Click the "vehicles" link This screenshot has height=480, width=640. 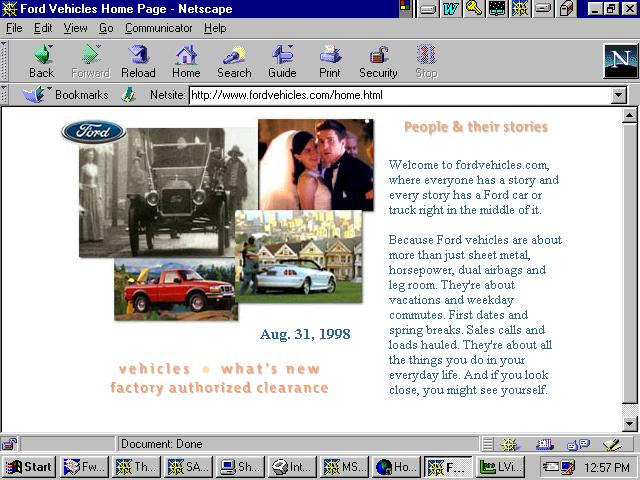[x=154, y=369]
